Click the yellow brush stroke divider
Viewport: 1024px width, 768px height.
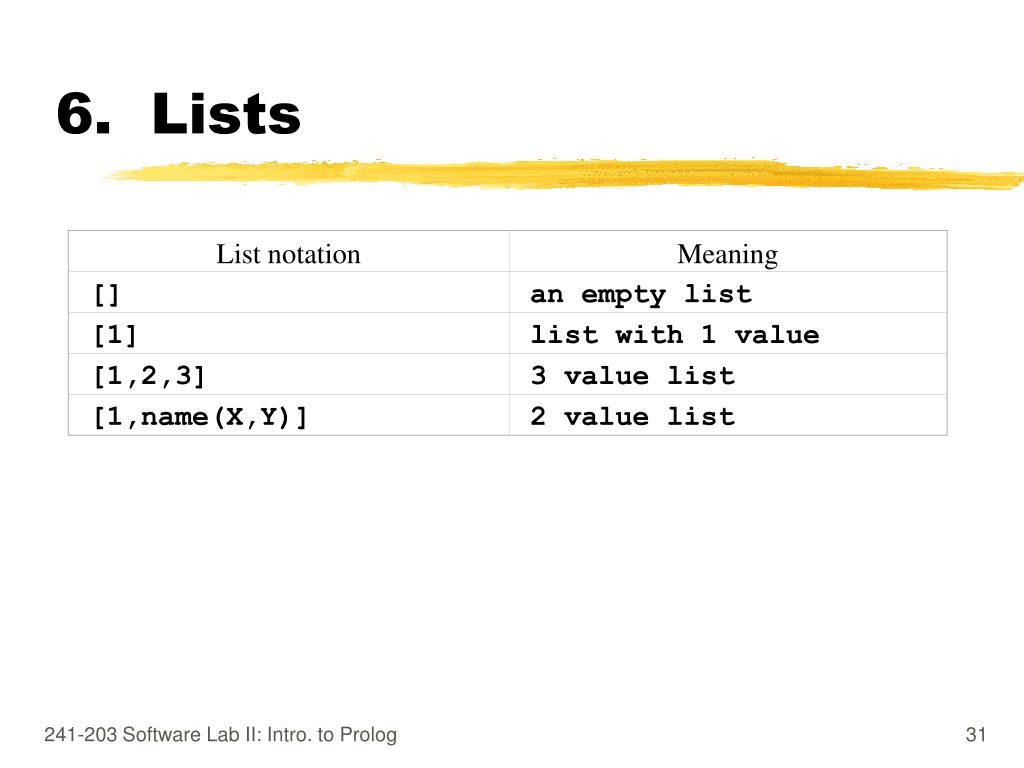563,174
